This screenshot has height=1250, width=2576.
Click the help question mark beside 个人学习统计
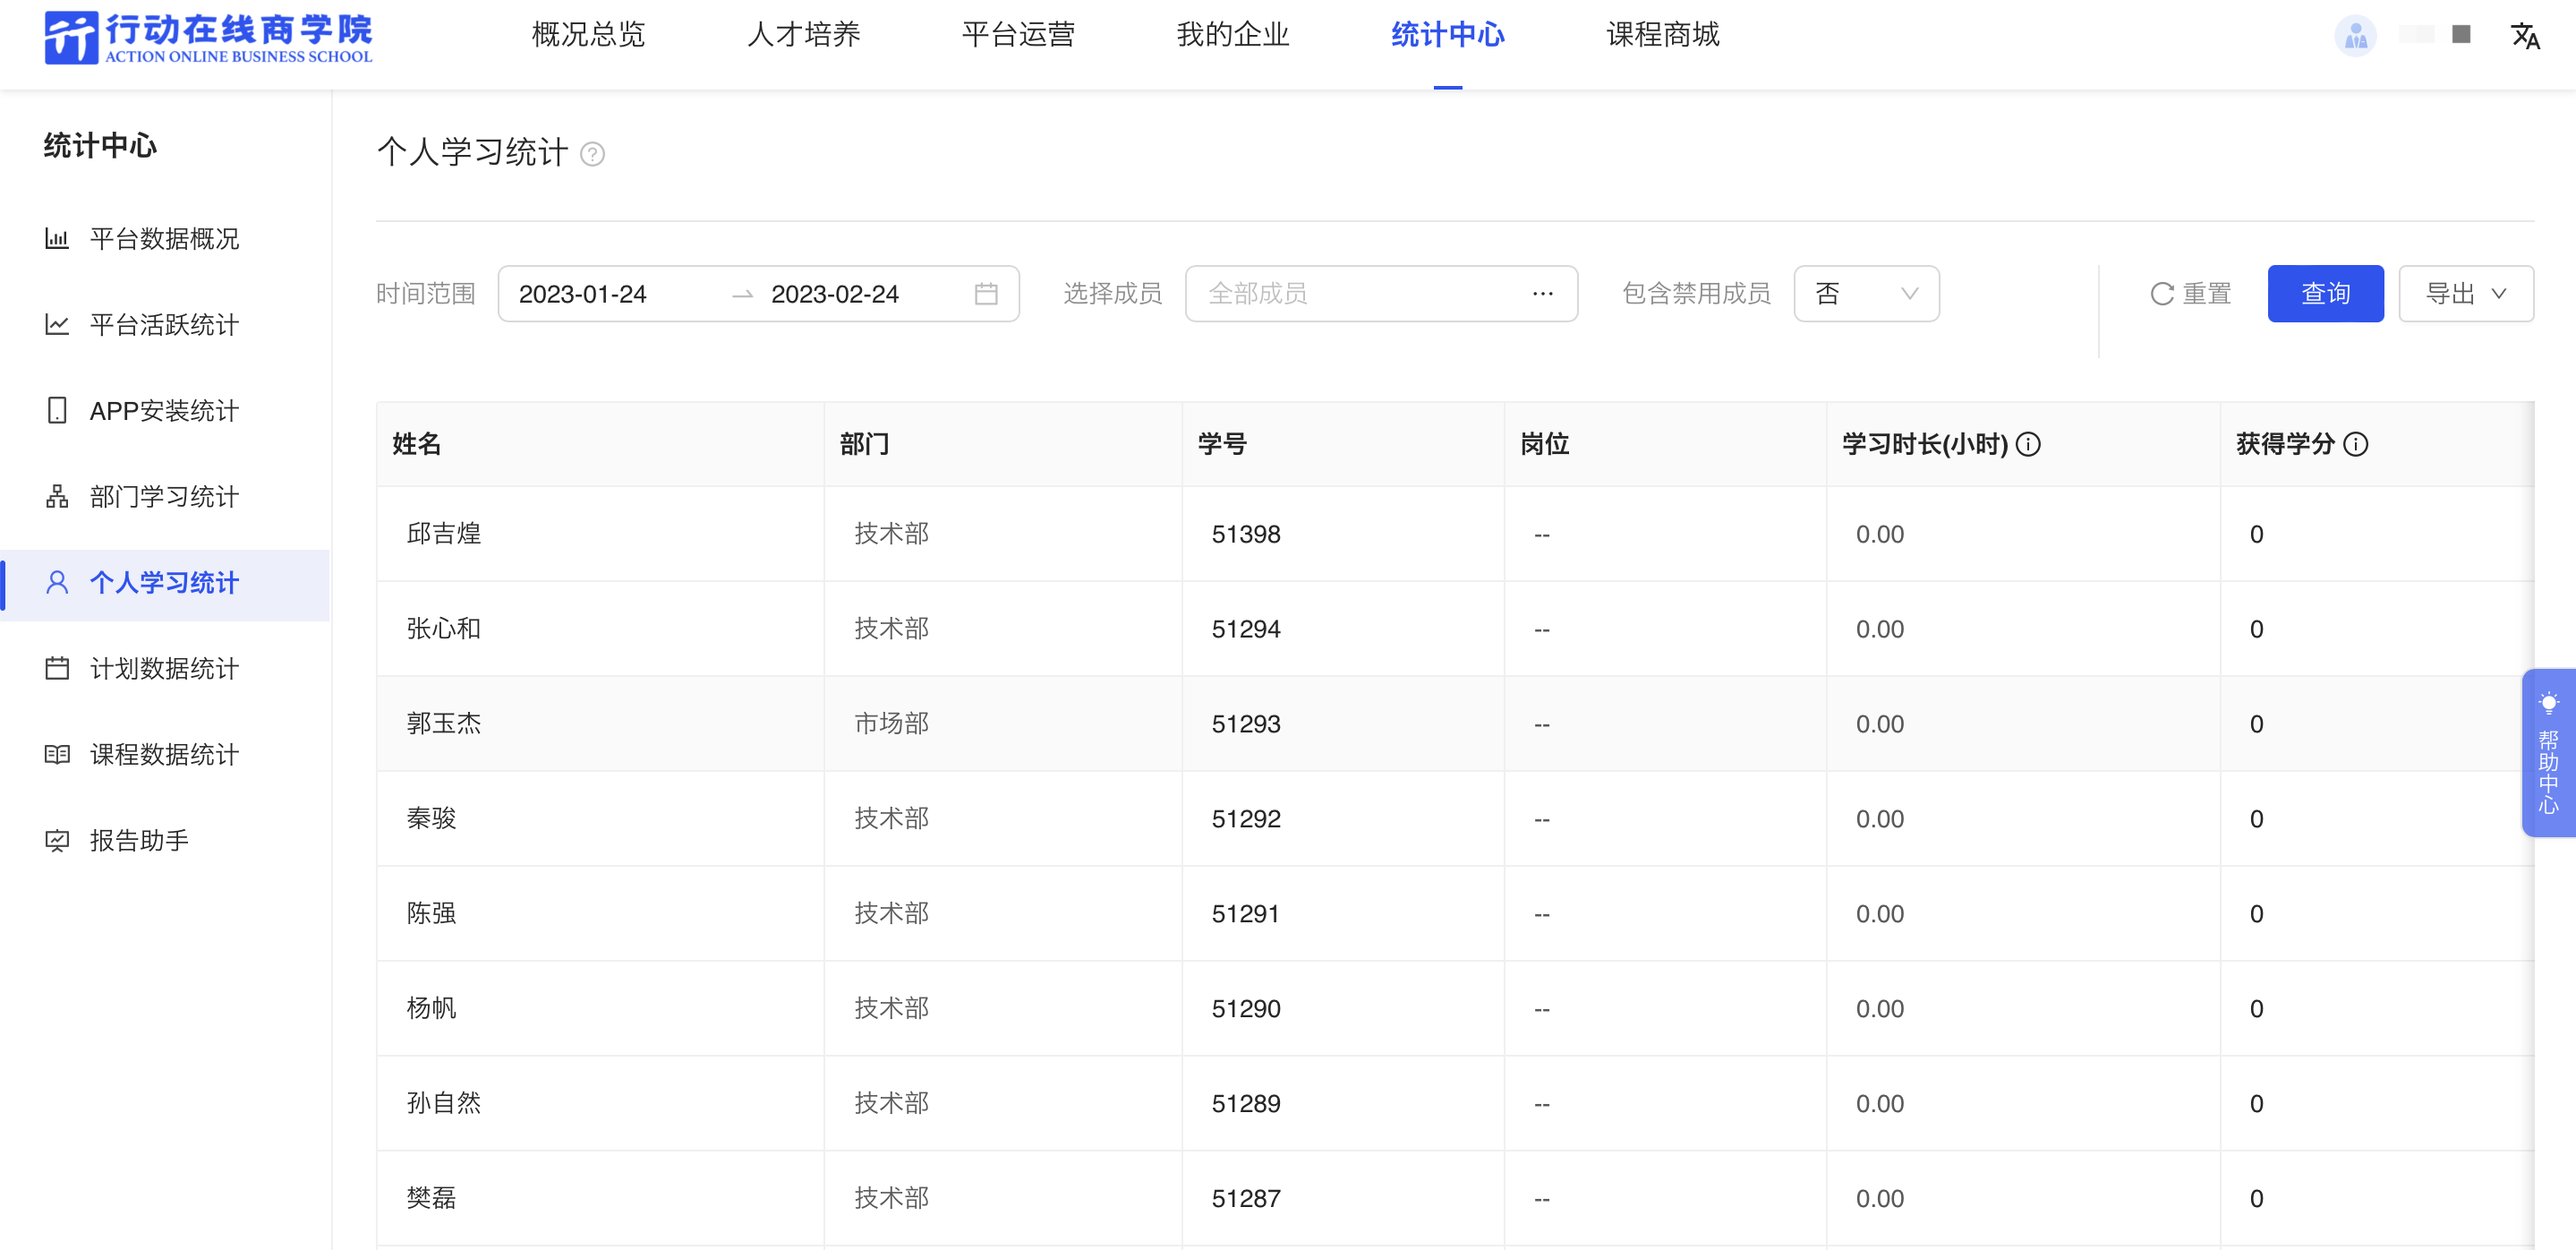593,154
